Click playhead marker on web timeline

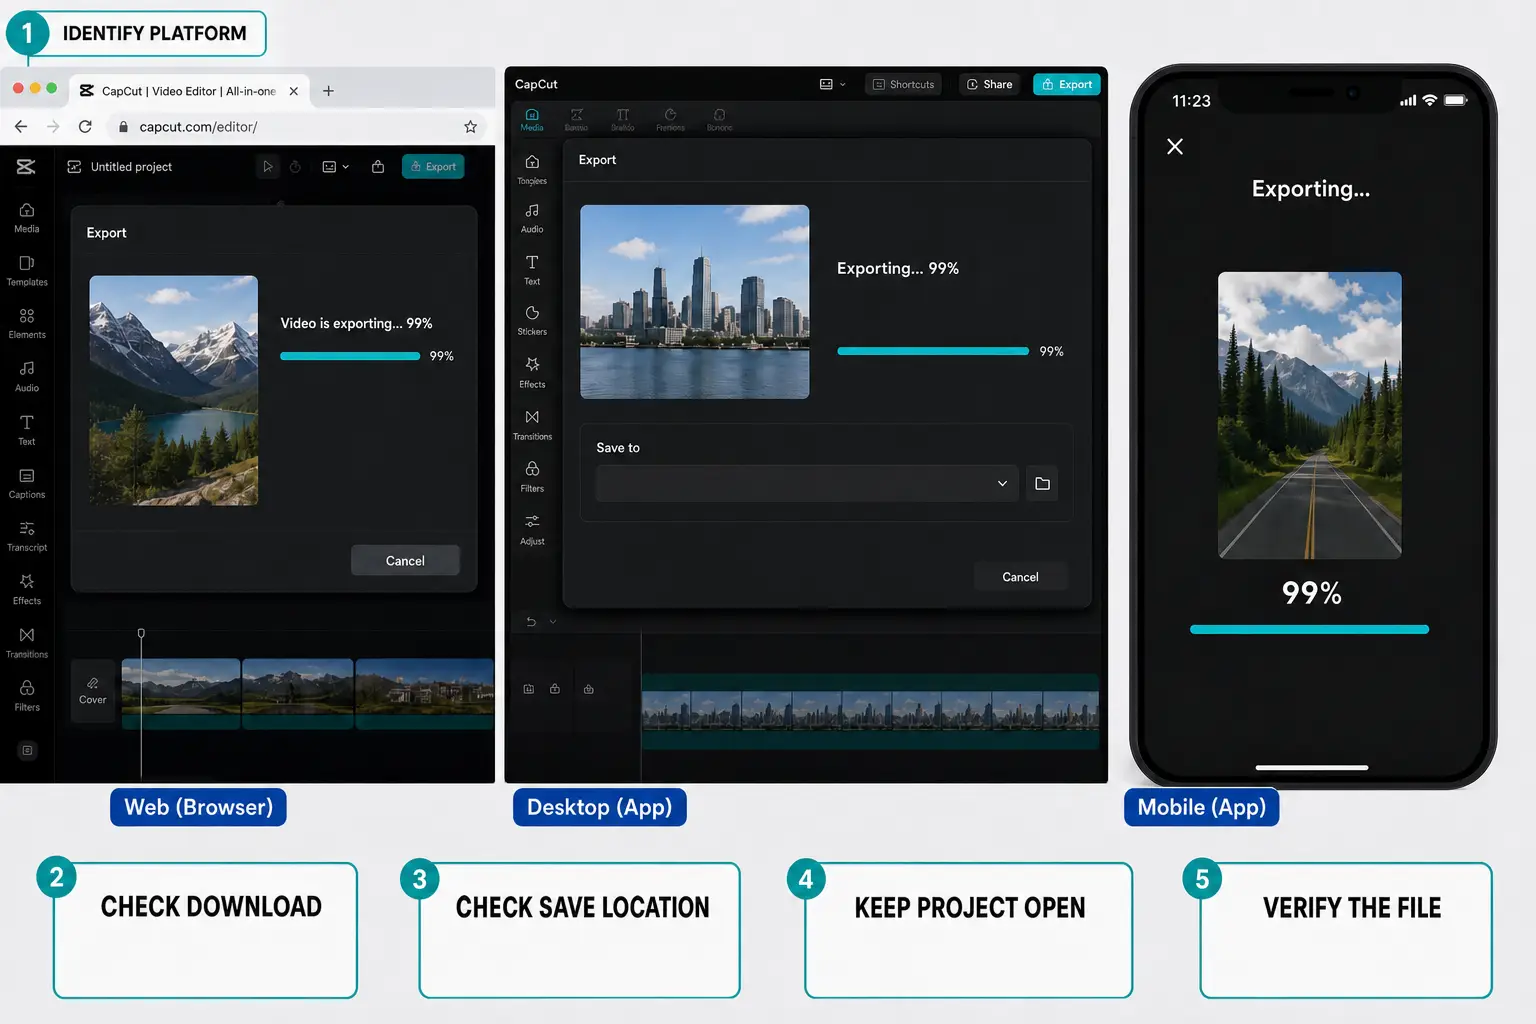tap(141, 633)
